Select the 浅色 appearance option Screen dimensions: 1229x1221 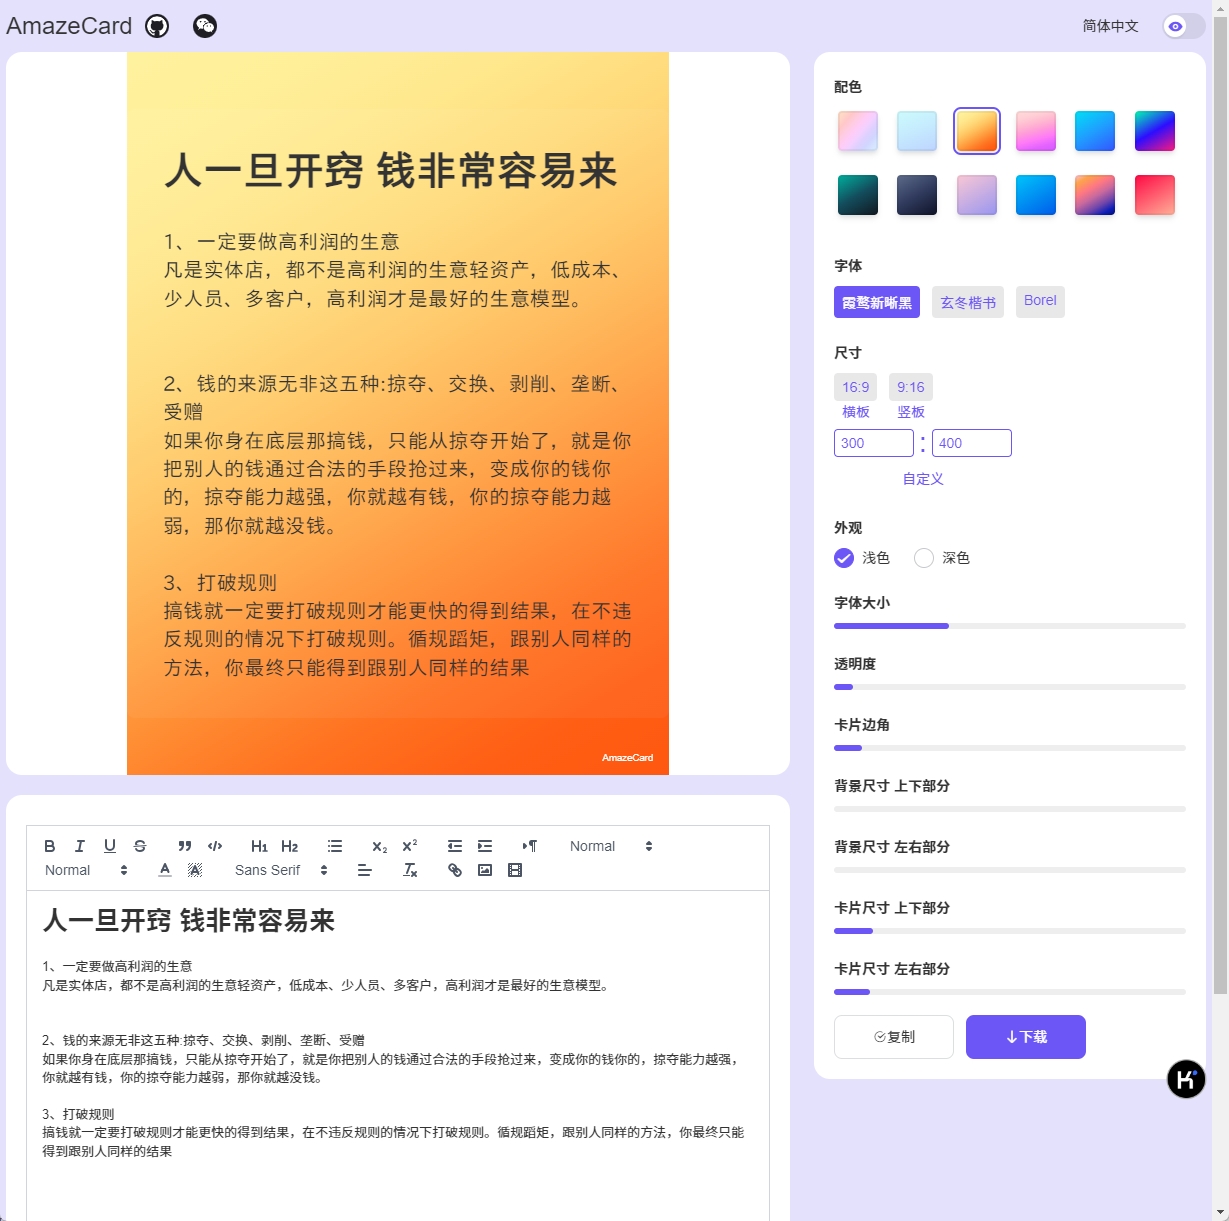[862, 558]
